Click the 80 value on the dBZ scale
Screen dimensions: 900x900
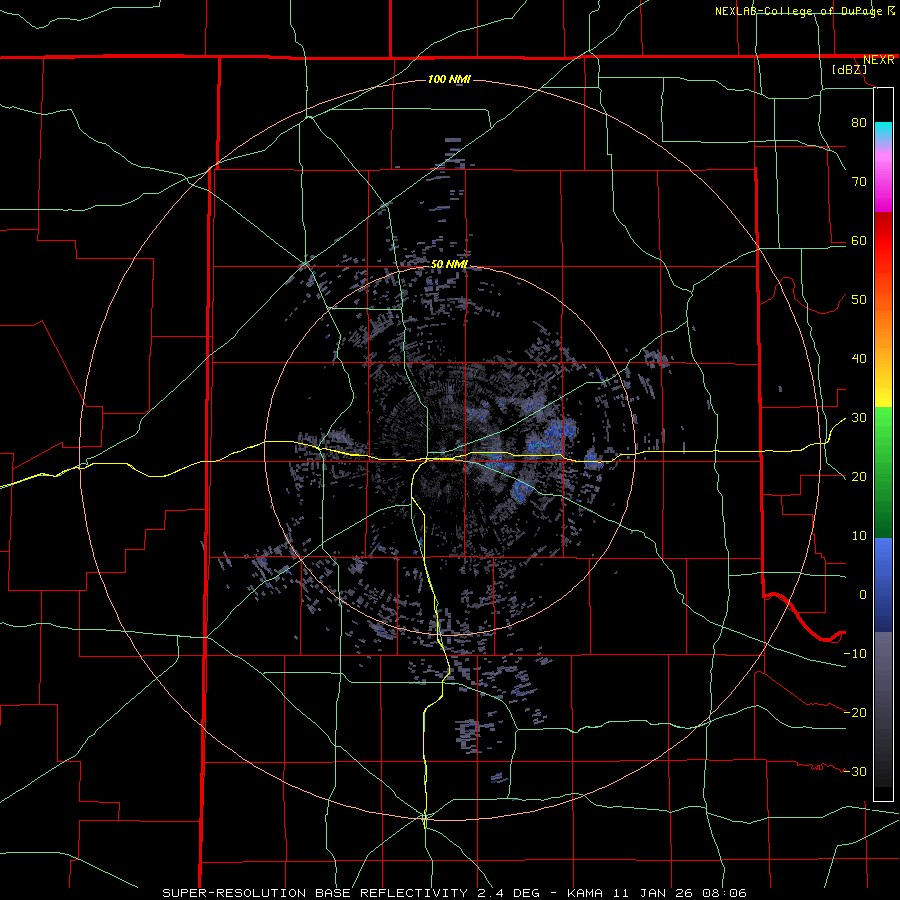tap(859, 122)
